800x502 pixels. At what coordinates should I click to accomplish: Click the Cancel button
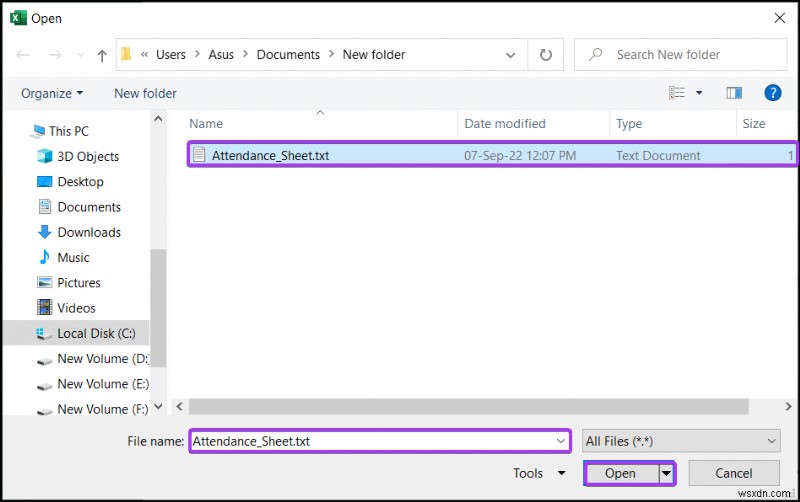click(734, 473)
